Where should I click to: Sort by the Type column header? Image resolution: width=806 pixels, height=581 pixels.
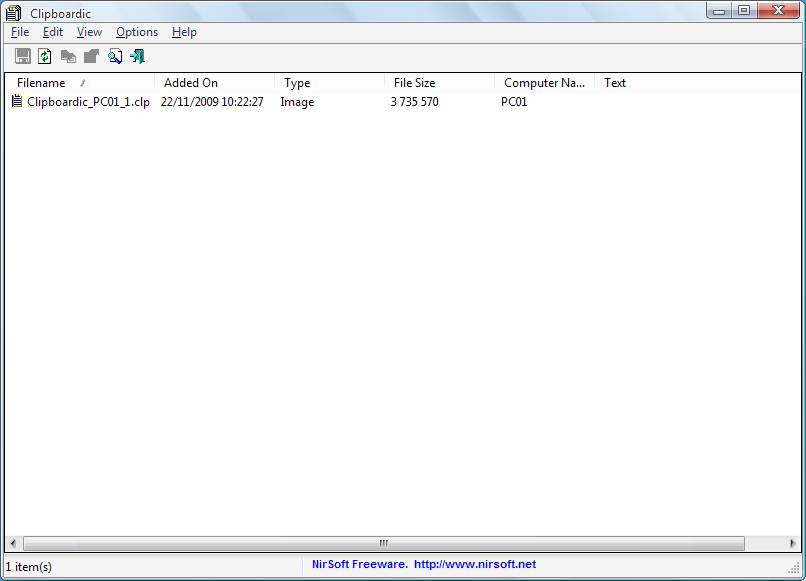pyautogui.click(x=329, y=83)
